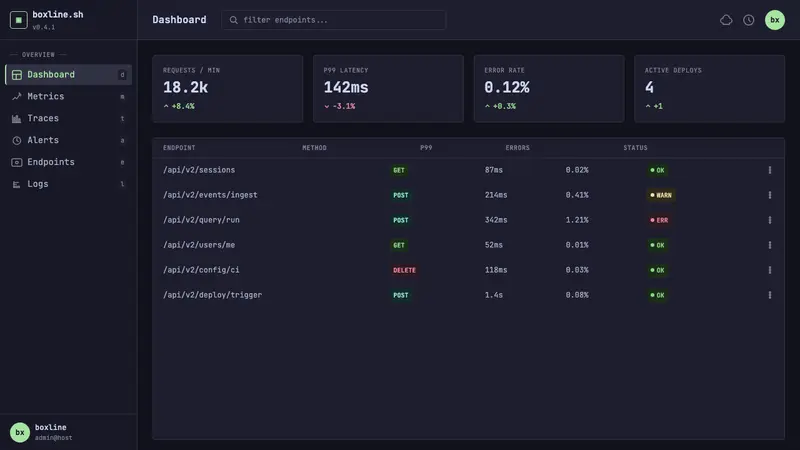The height and width of the screenshot is (450, 800).
Task: Open row menu for /api/v2/query/run
Action: point(769,220)
